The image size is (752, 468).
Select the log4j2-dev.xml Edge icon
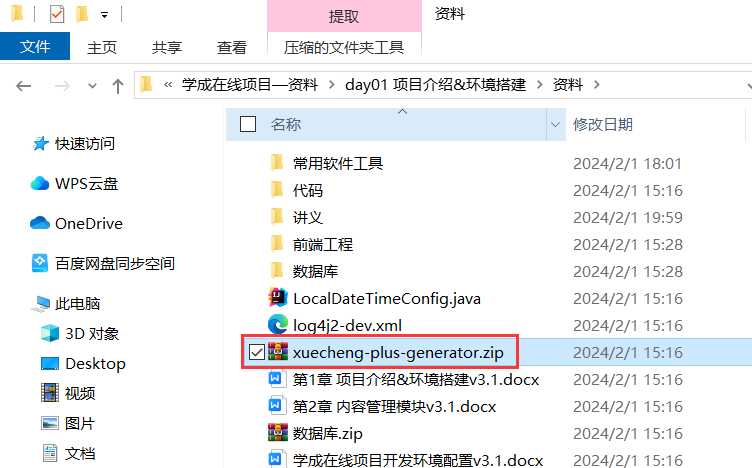277,325
